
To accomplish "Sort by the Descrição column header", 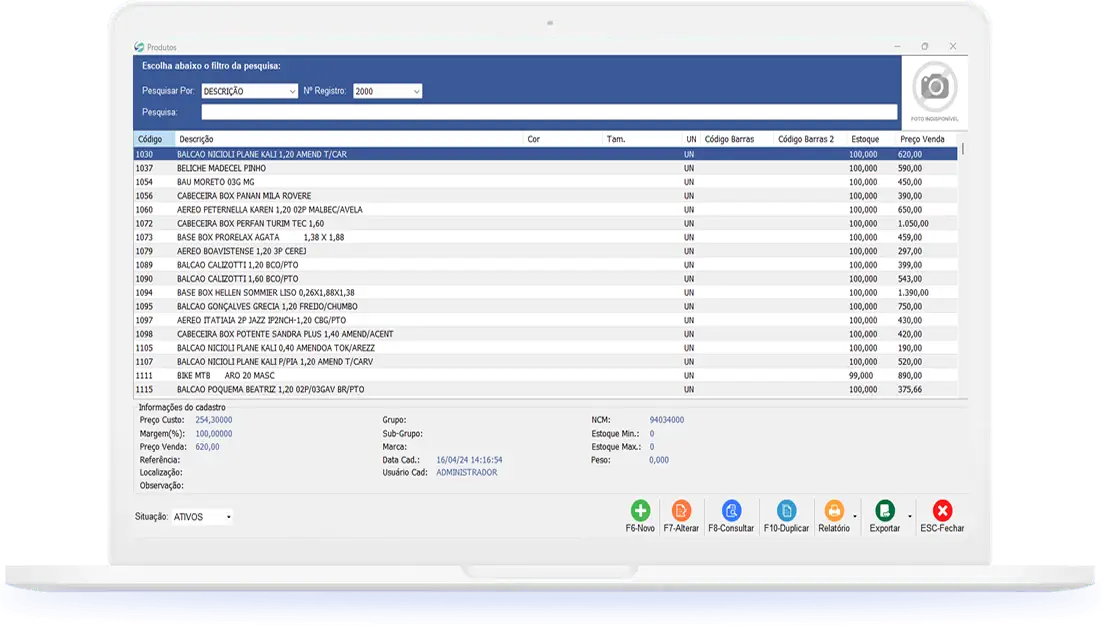I will click(x=350, y=139).
